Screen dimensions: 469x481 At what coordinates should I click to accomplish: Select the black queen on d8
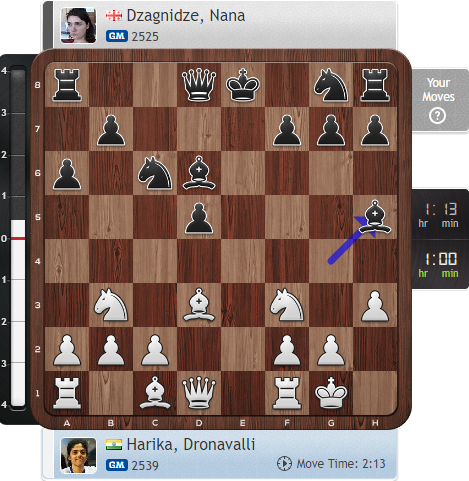[x=199, y=85]
